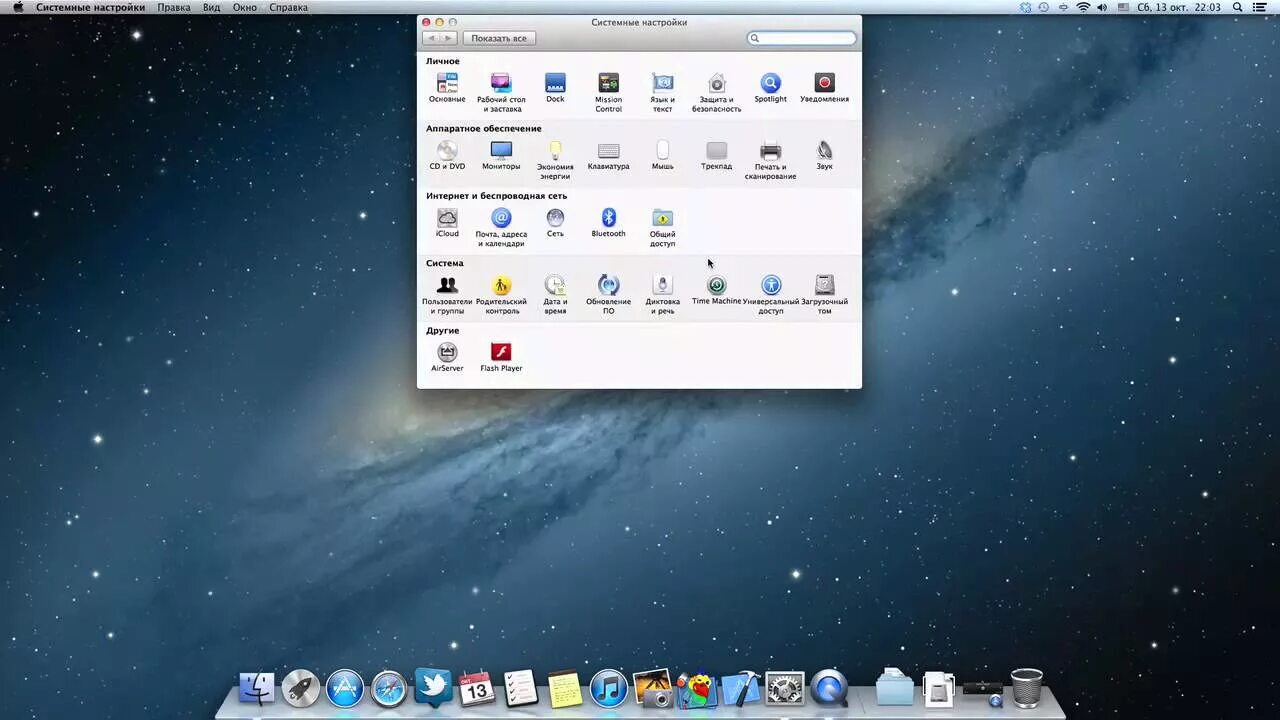Open Spotlight search in menu bar
The width and height of the screenshot is (1280, 720).
click(1238, 7)
